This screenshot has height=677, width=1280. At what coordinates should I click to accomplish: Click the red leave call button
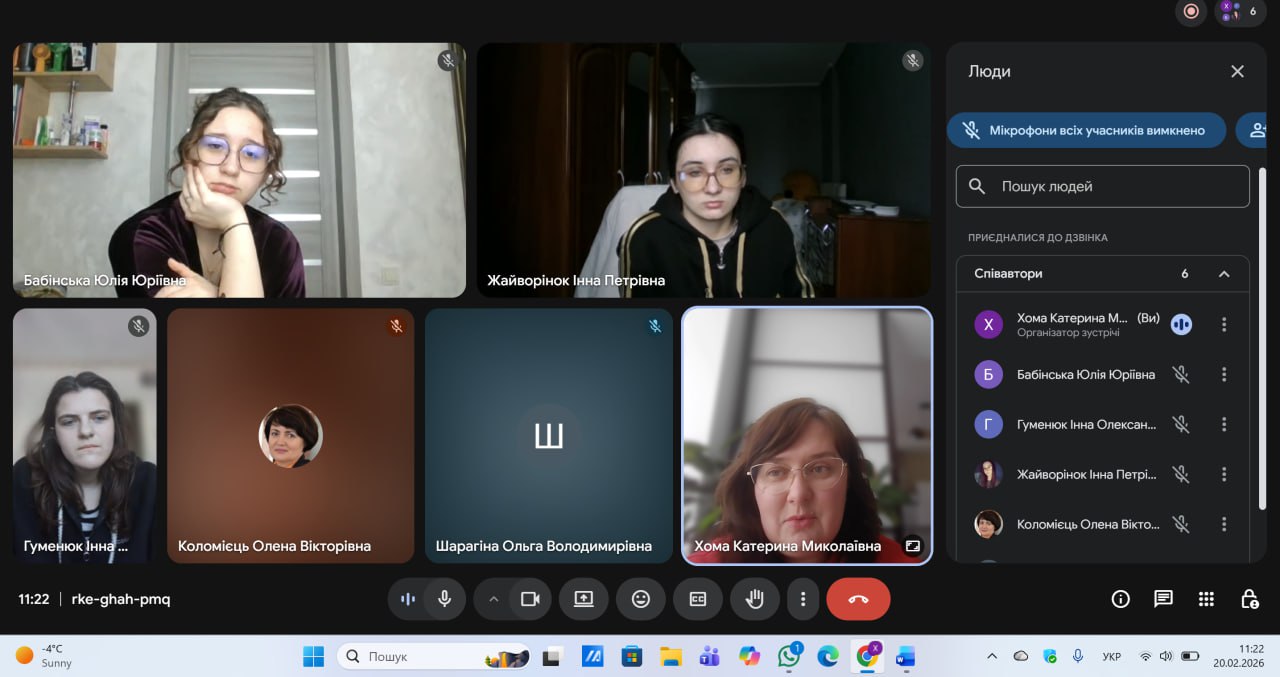pyautogui.click(x=857, y=599)
